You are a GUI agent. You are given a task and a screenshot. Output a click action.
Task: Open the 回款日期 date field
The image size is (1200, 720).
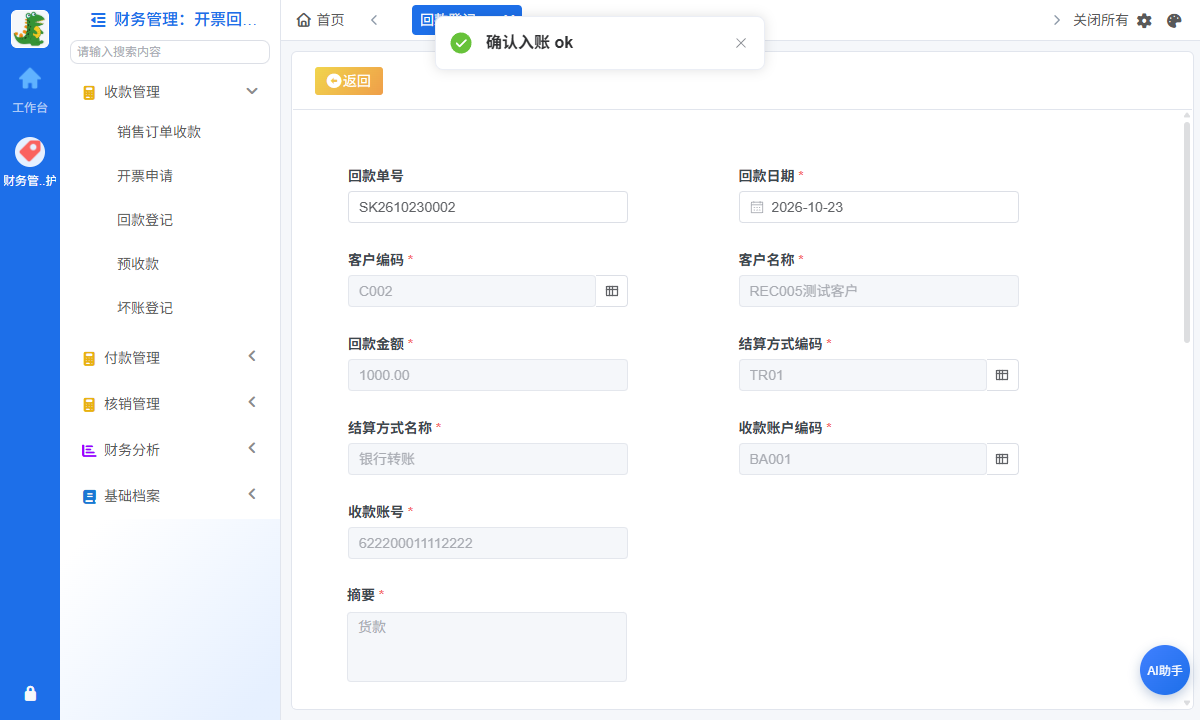point(878,207)
